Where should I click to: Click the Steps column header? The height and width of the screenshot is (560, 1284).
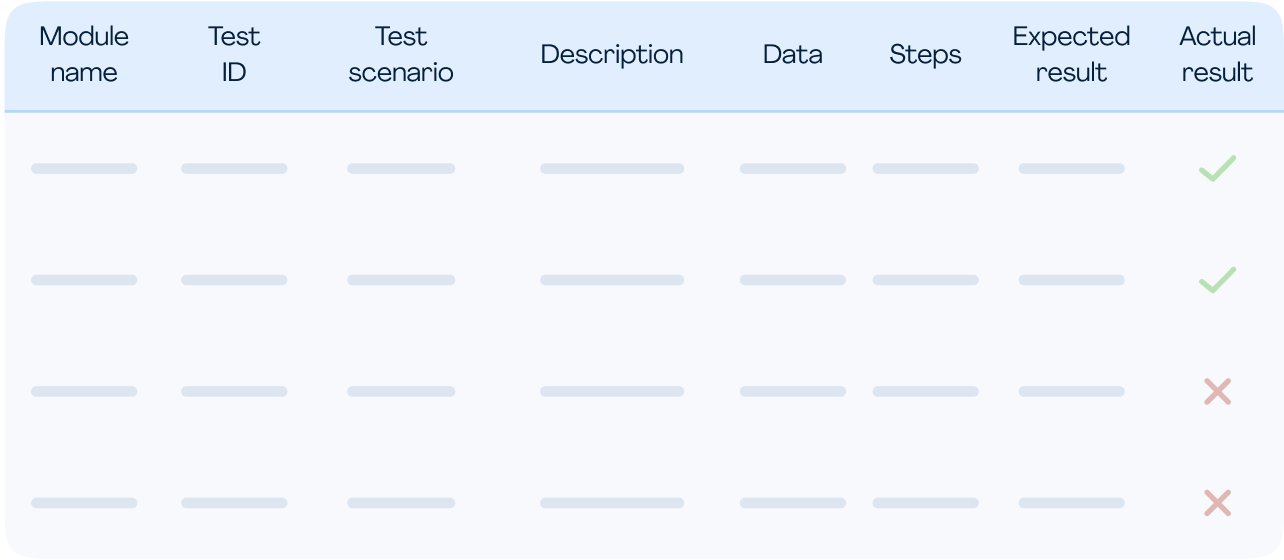925,54
